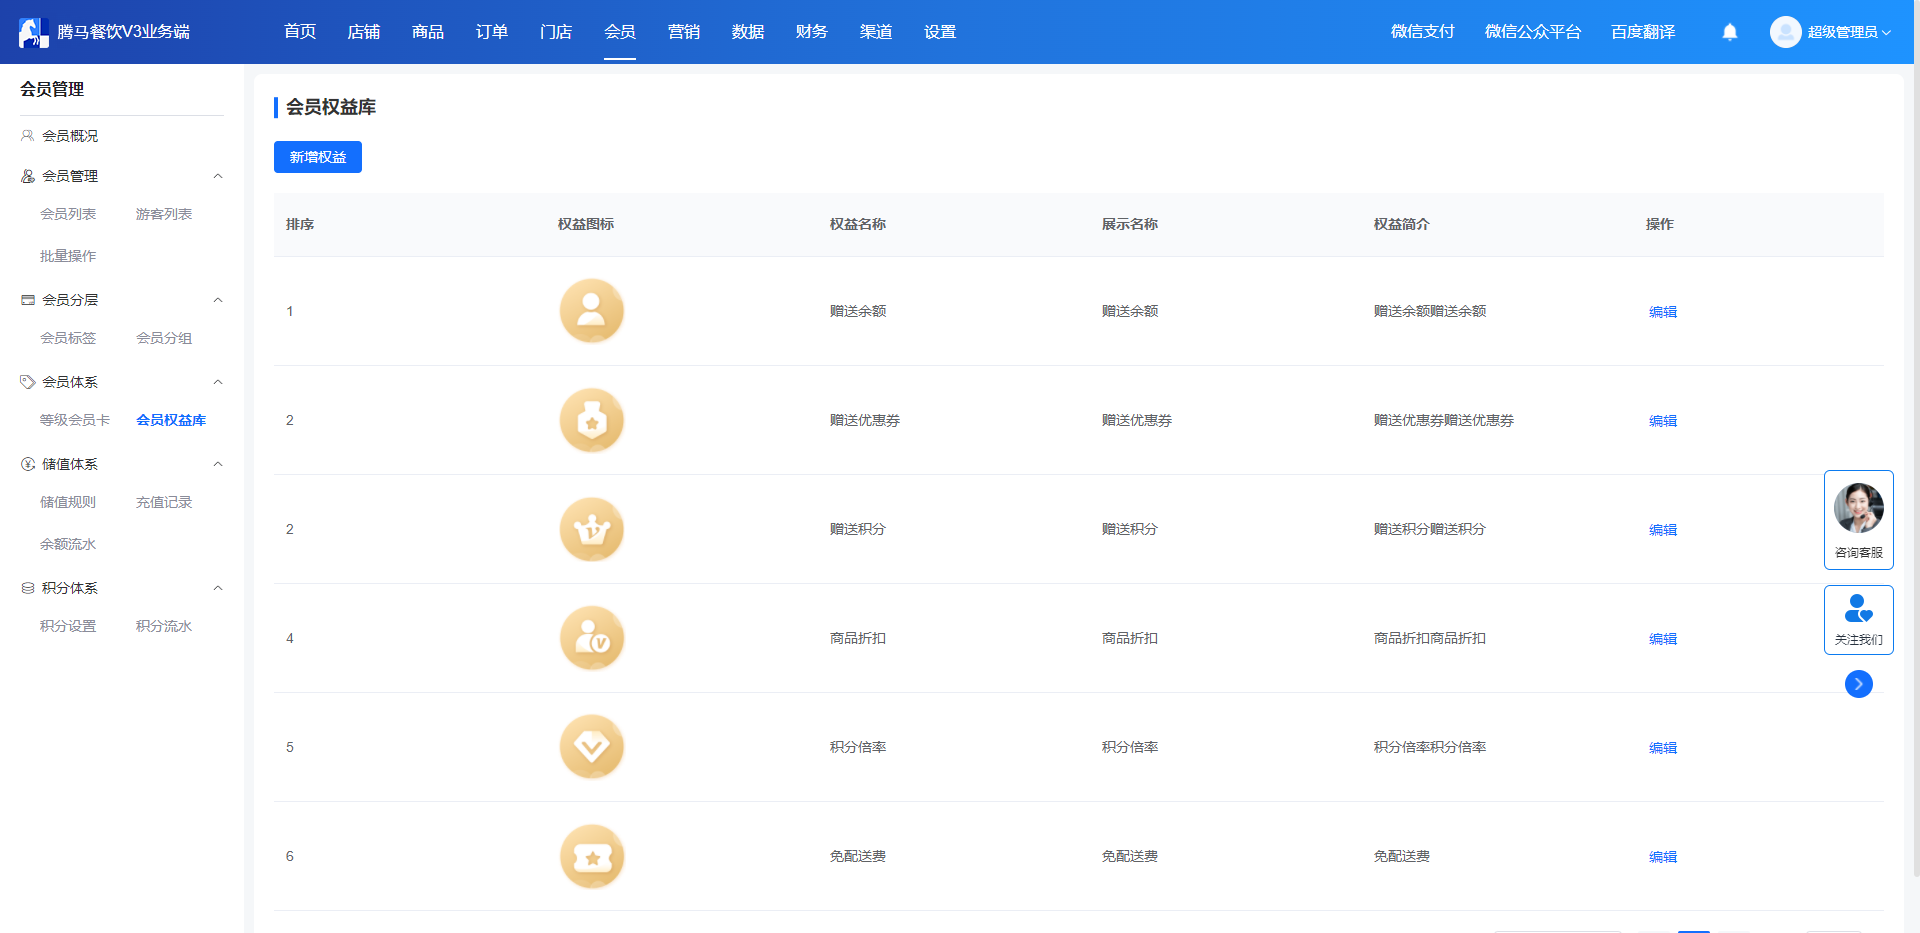Click the 赠送优惠券 benefit icon
The width and height of the screenshot is (1920, 933).
click(x=592, y=420)
